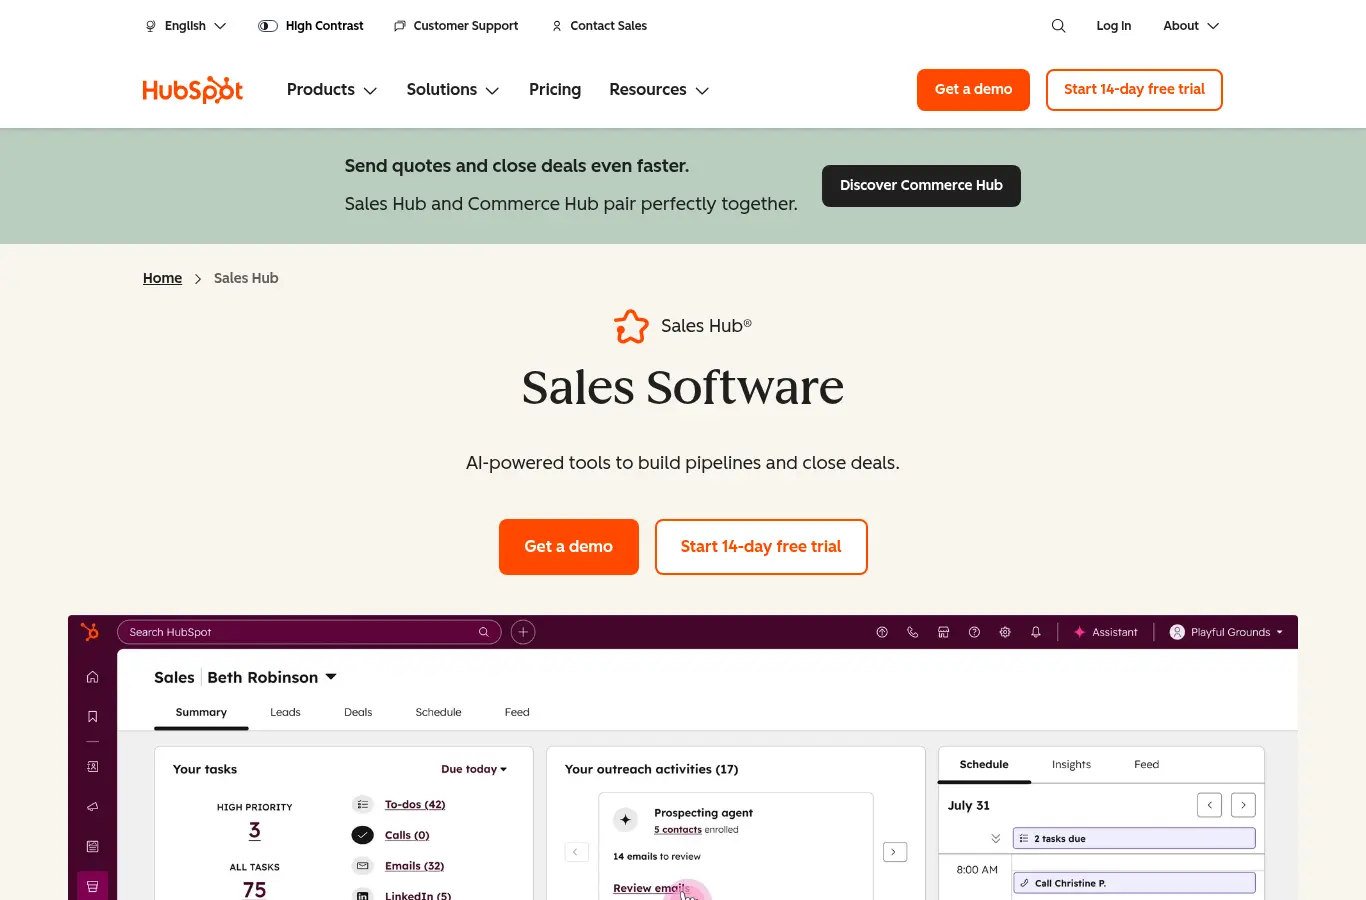The height and width of the screenshot is (900, 1366).
Task: Click the Sales Hub star icon
Action: 631,326
